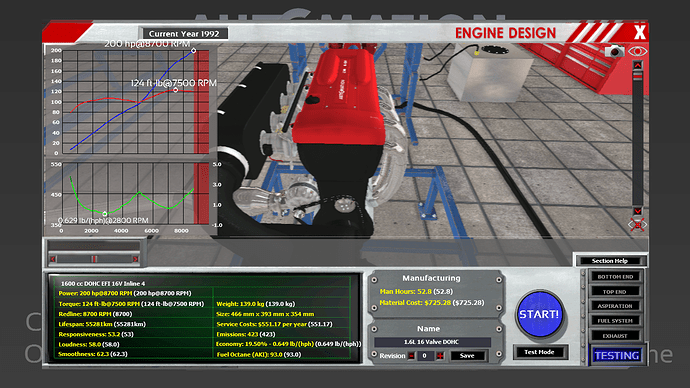Screen dimensions: 690x388
Task: Increase revision with the plus icon
Action: tap(440, 356)
